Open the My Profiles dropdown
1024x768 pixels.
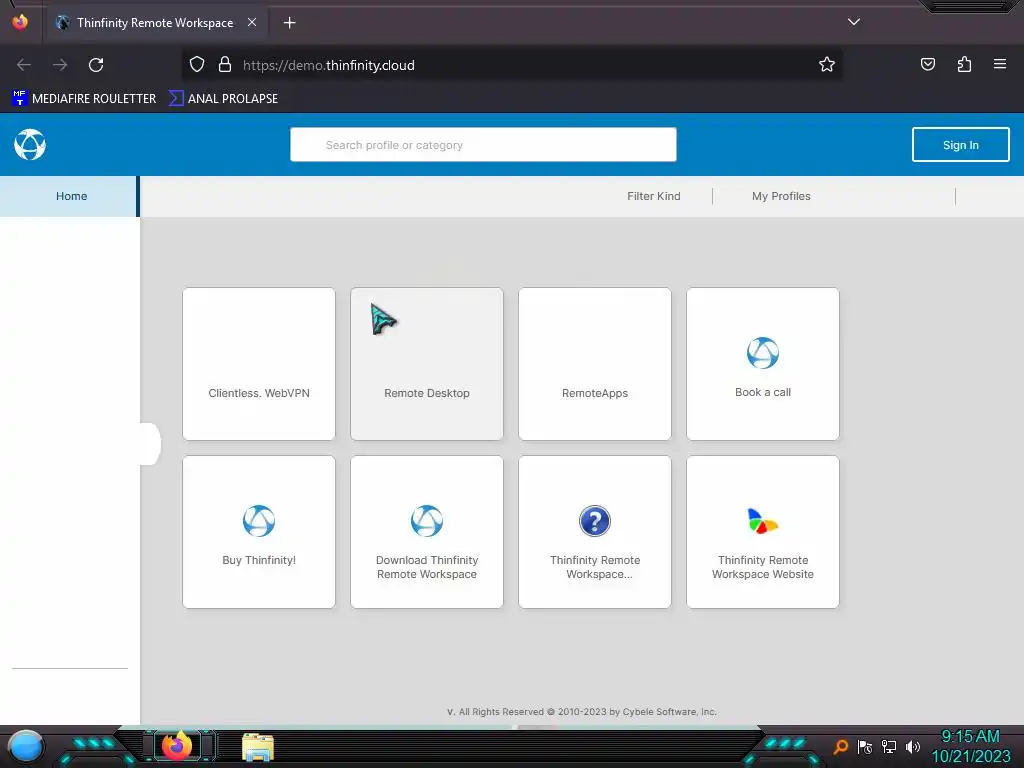pos(781,196)
